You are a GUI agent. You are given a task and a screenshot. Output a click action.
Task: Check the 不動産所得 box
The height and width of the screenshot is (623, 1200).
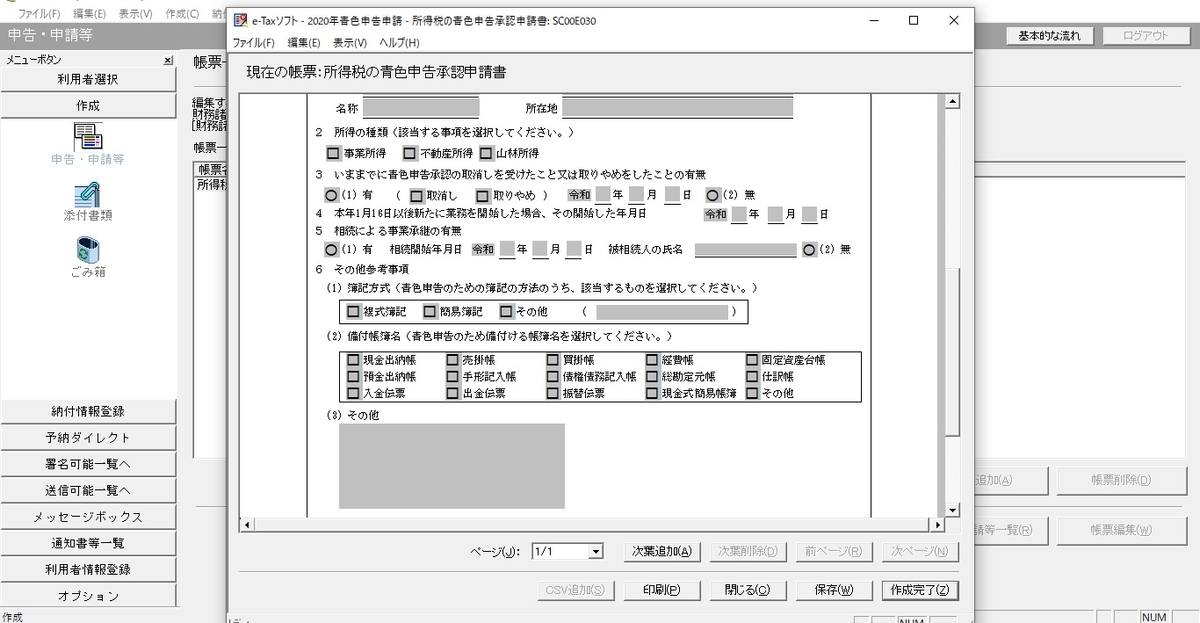[x=410, y=154]
